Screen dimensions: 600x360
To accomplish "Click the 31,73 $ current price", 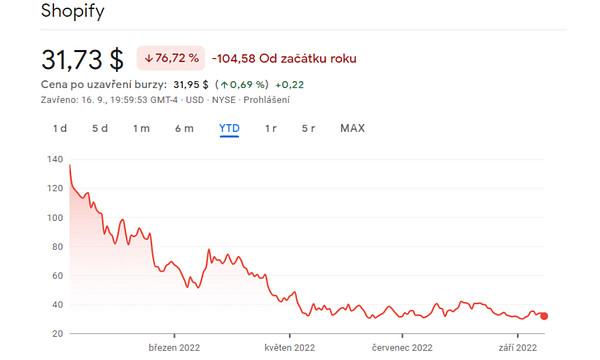I will click(82, 60).
